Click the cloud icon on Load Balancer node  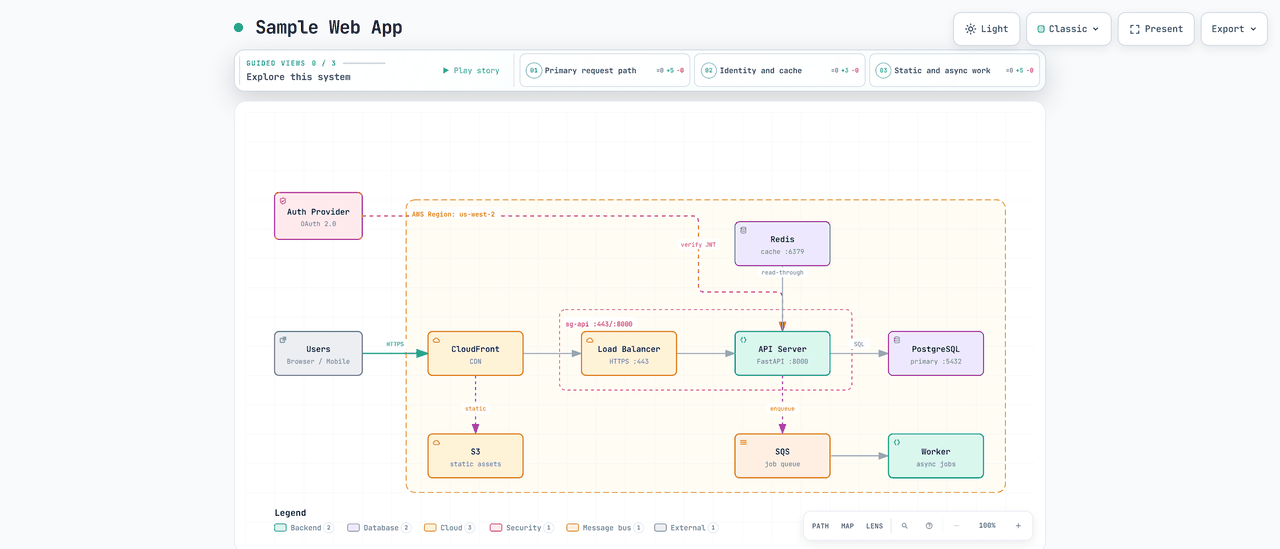pyautogui.click(x=590, y=340)
